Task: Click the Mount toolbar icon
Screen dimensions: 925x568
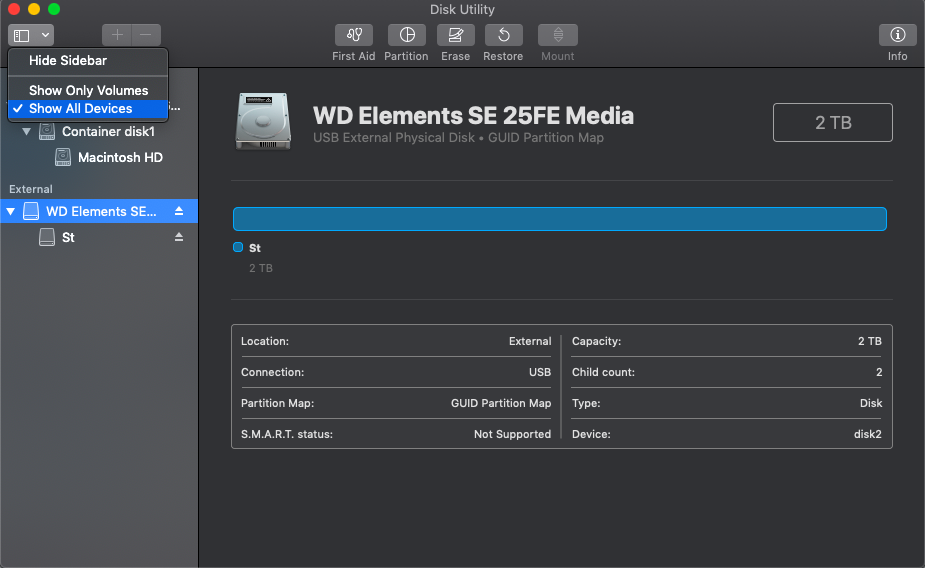Action: point(557,35)
